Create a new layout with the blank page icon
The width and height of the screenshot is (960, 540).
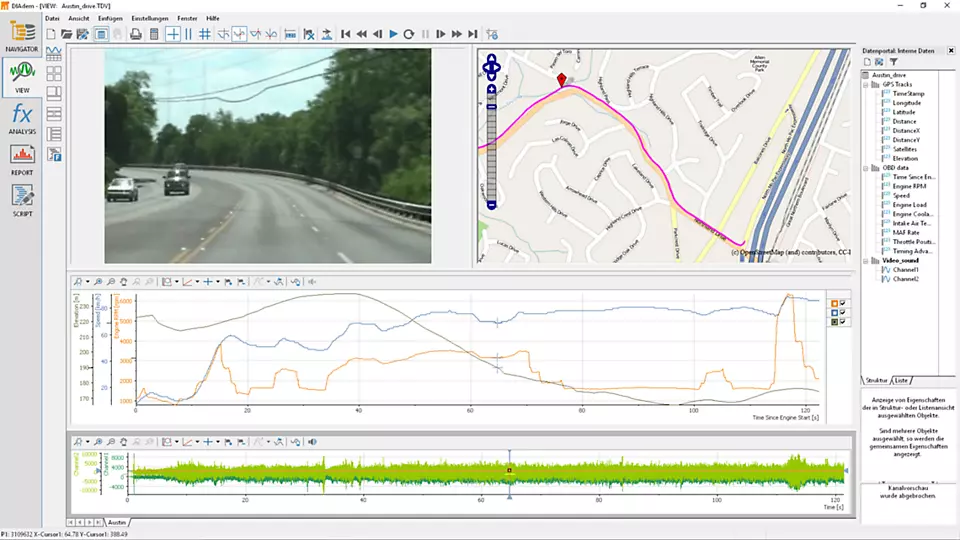(51, 34)
